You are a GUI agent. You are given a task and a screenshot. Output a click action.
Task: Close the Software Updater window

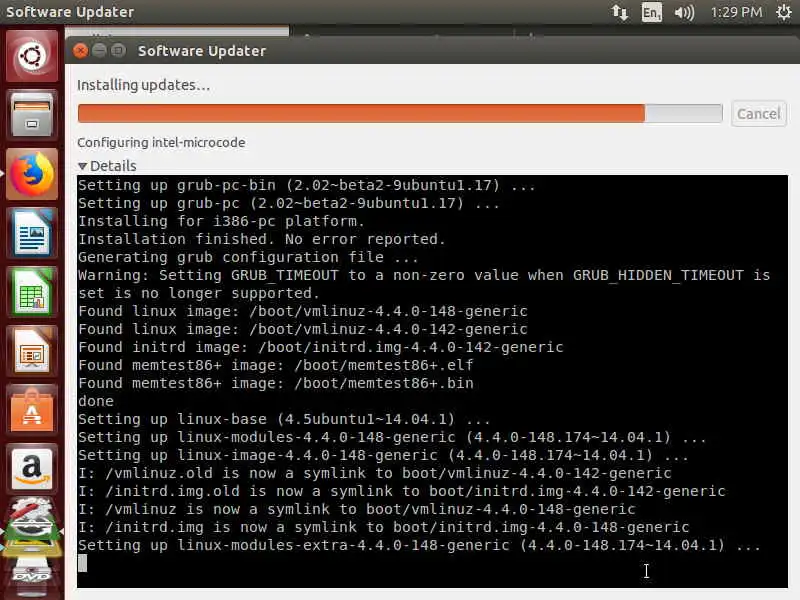tap(80, 51)
